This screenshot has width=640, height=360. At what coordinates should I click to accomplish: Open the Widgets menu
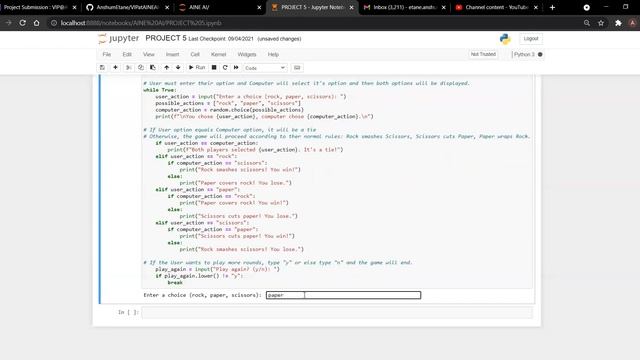(247, 54)
